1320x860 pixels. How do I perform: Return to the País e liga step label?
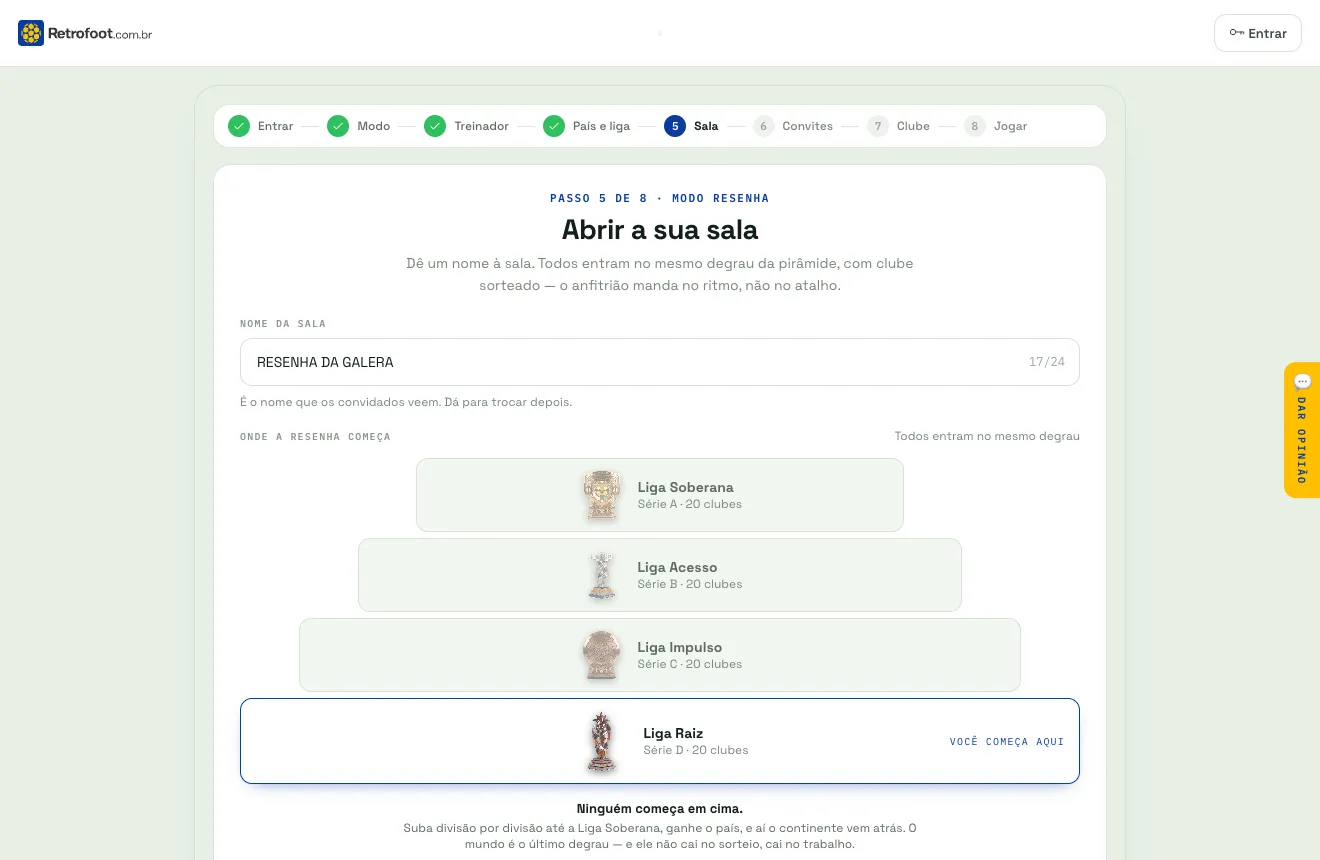[602, 126]
